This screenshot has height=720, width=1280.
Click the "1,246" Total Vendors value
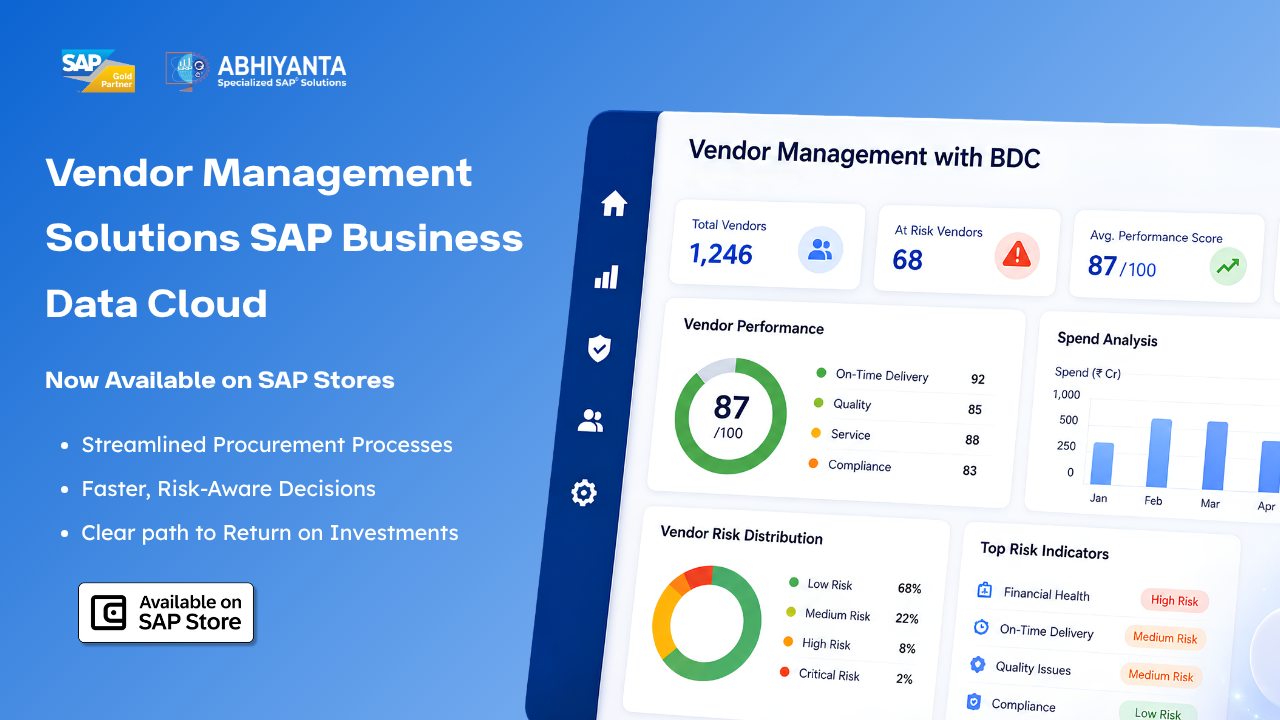click(x=721, y=254)
